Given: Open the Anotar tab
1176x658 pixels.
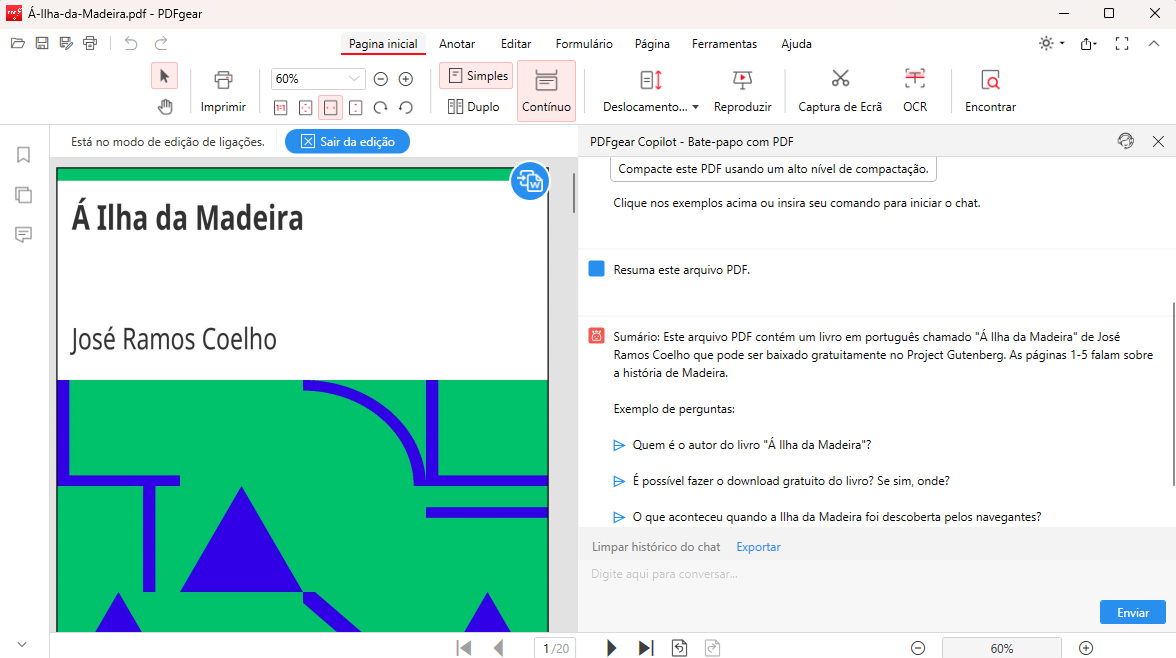Looking at the screenshot, I should [x=457, y=44].
